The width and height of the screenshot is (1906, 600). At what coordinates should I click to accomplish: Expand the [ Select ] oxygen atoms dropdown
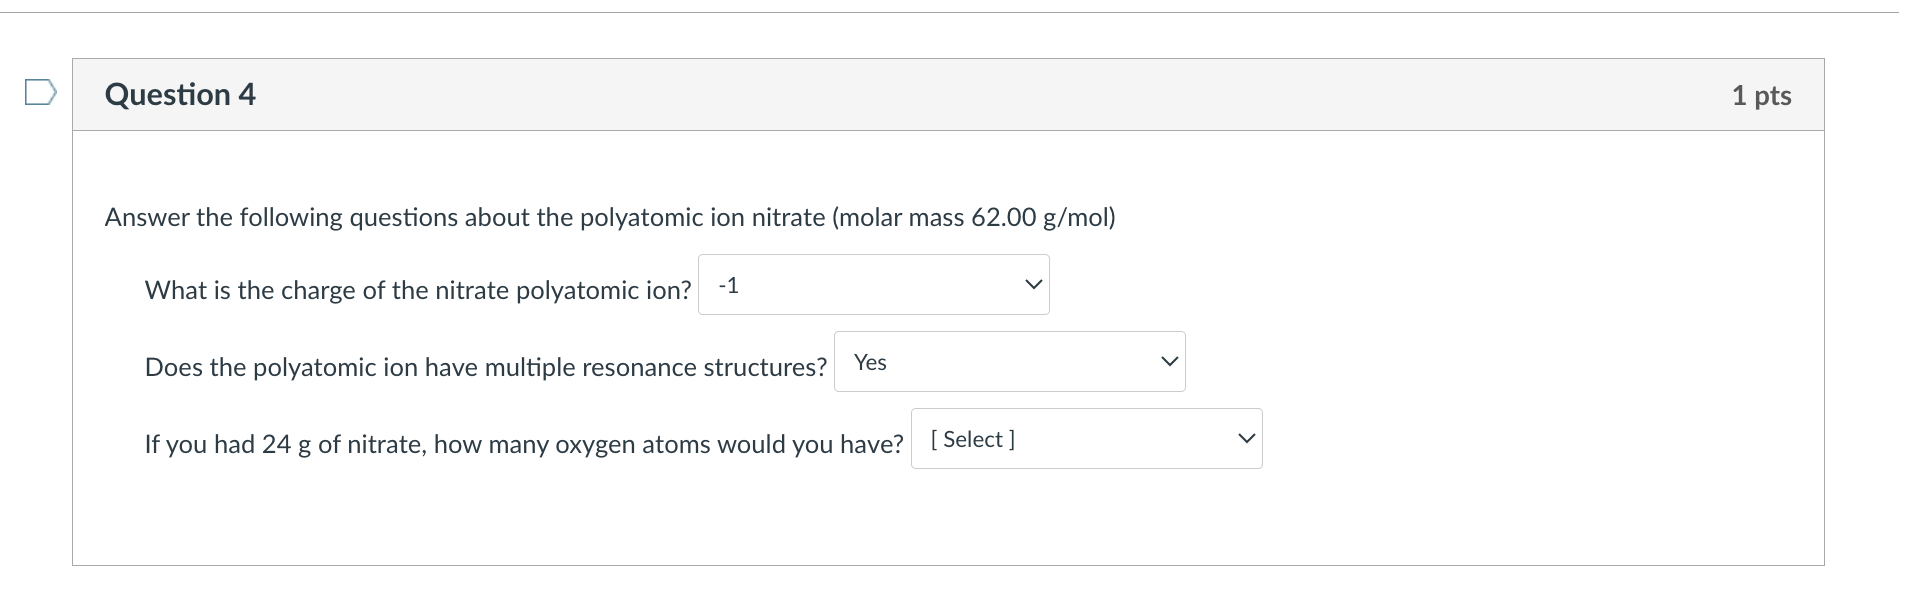coord(1086,439)
